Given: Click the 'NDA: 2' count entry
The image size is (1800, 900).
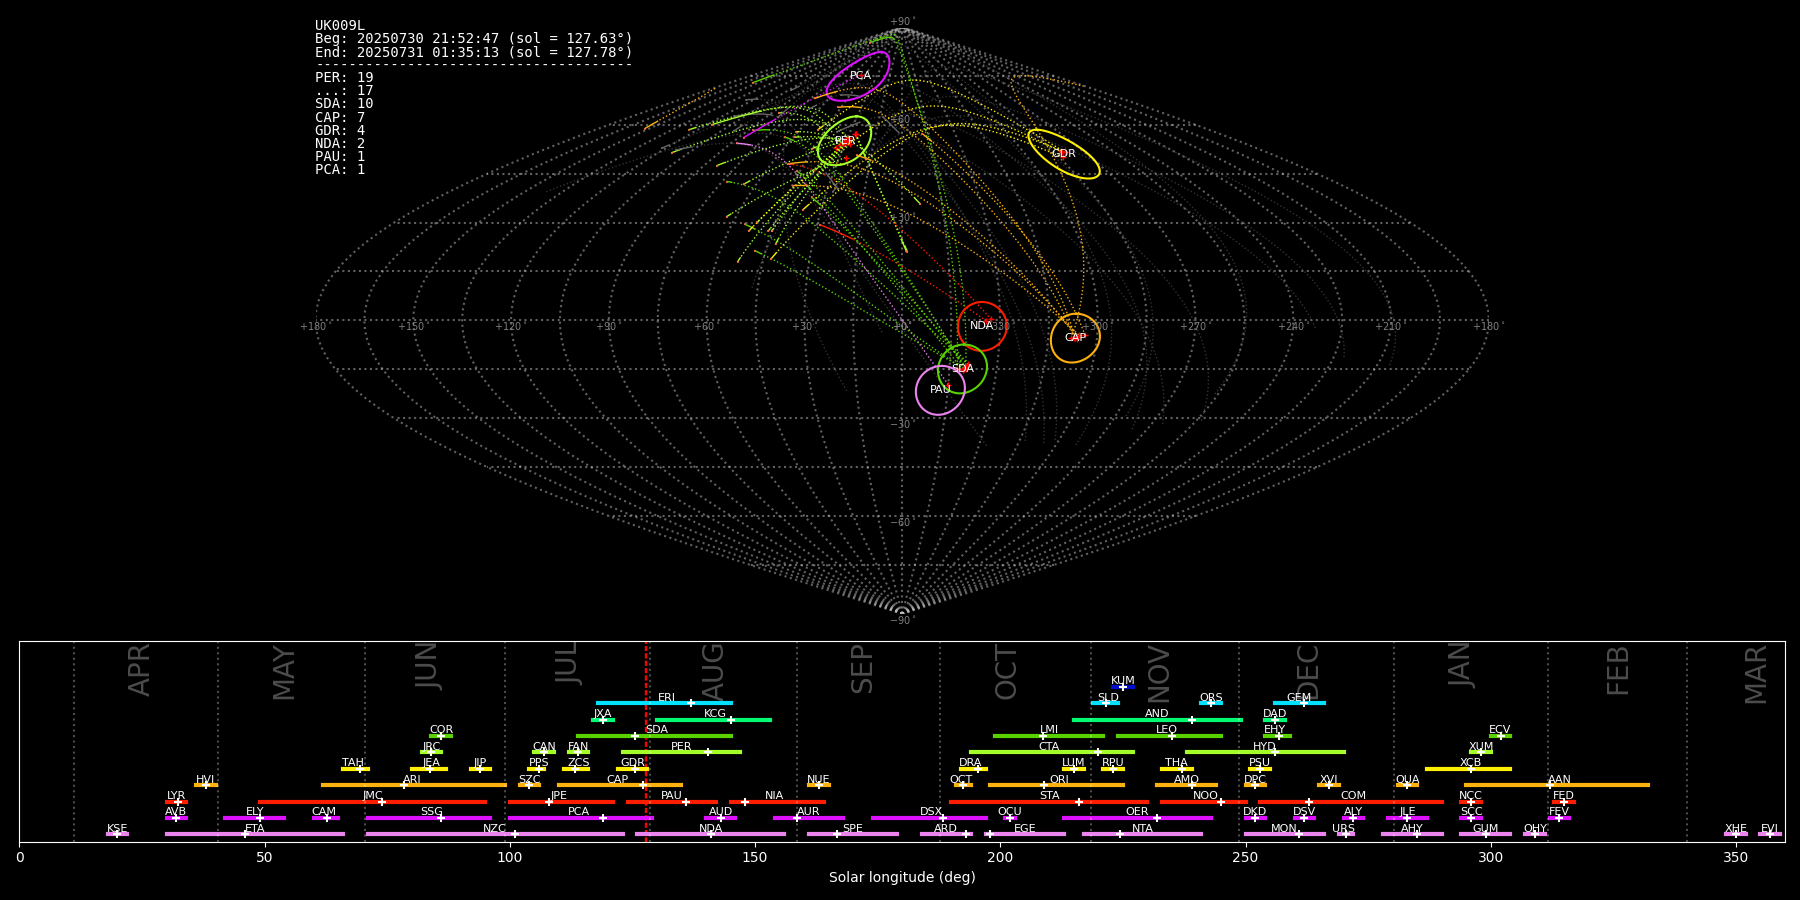Looking at the screenshot, I should [340, 143].
